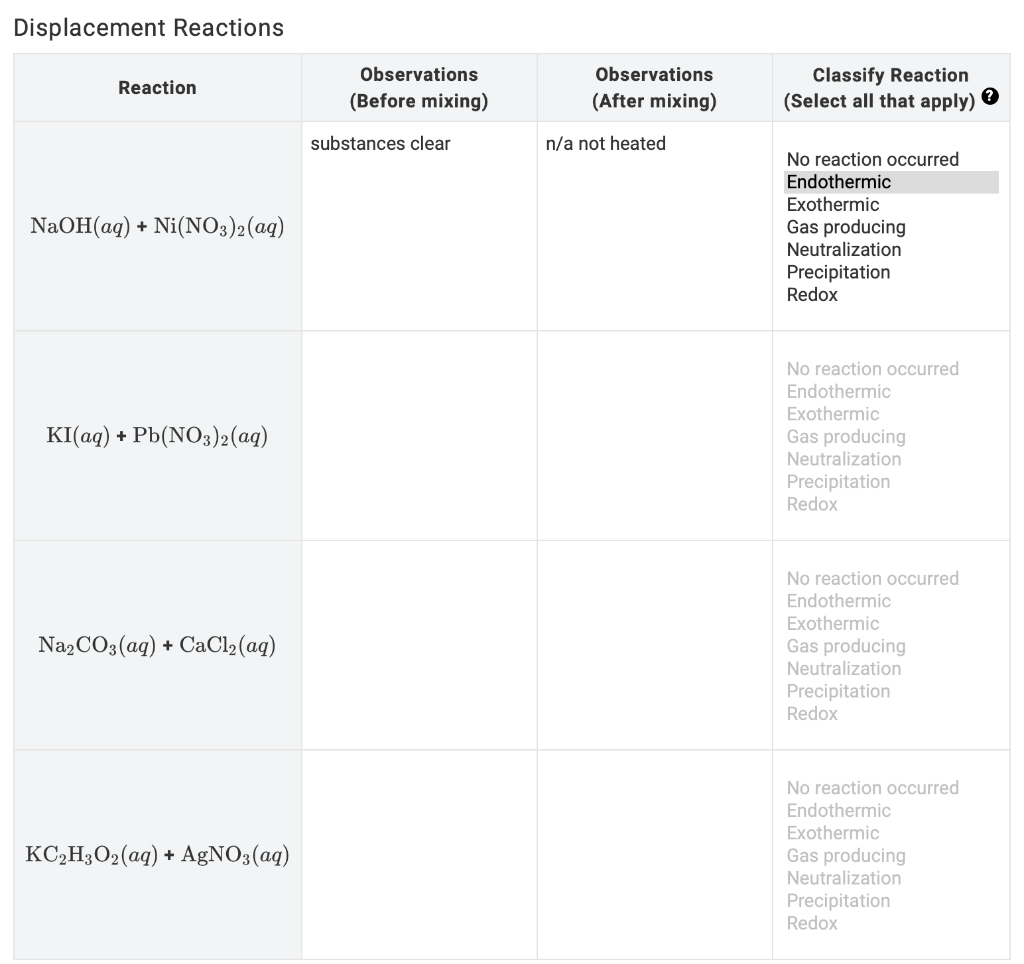Click the After mixing observations field for KI reaction
This screenshot has height=964, width=1024.
654,435
